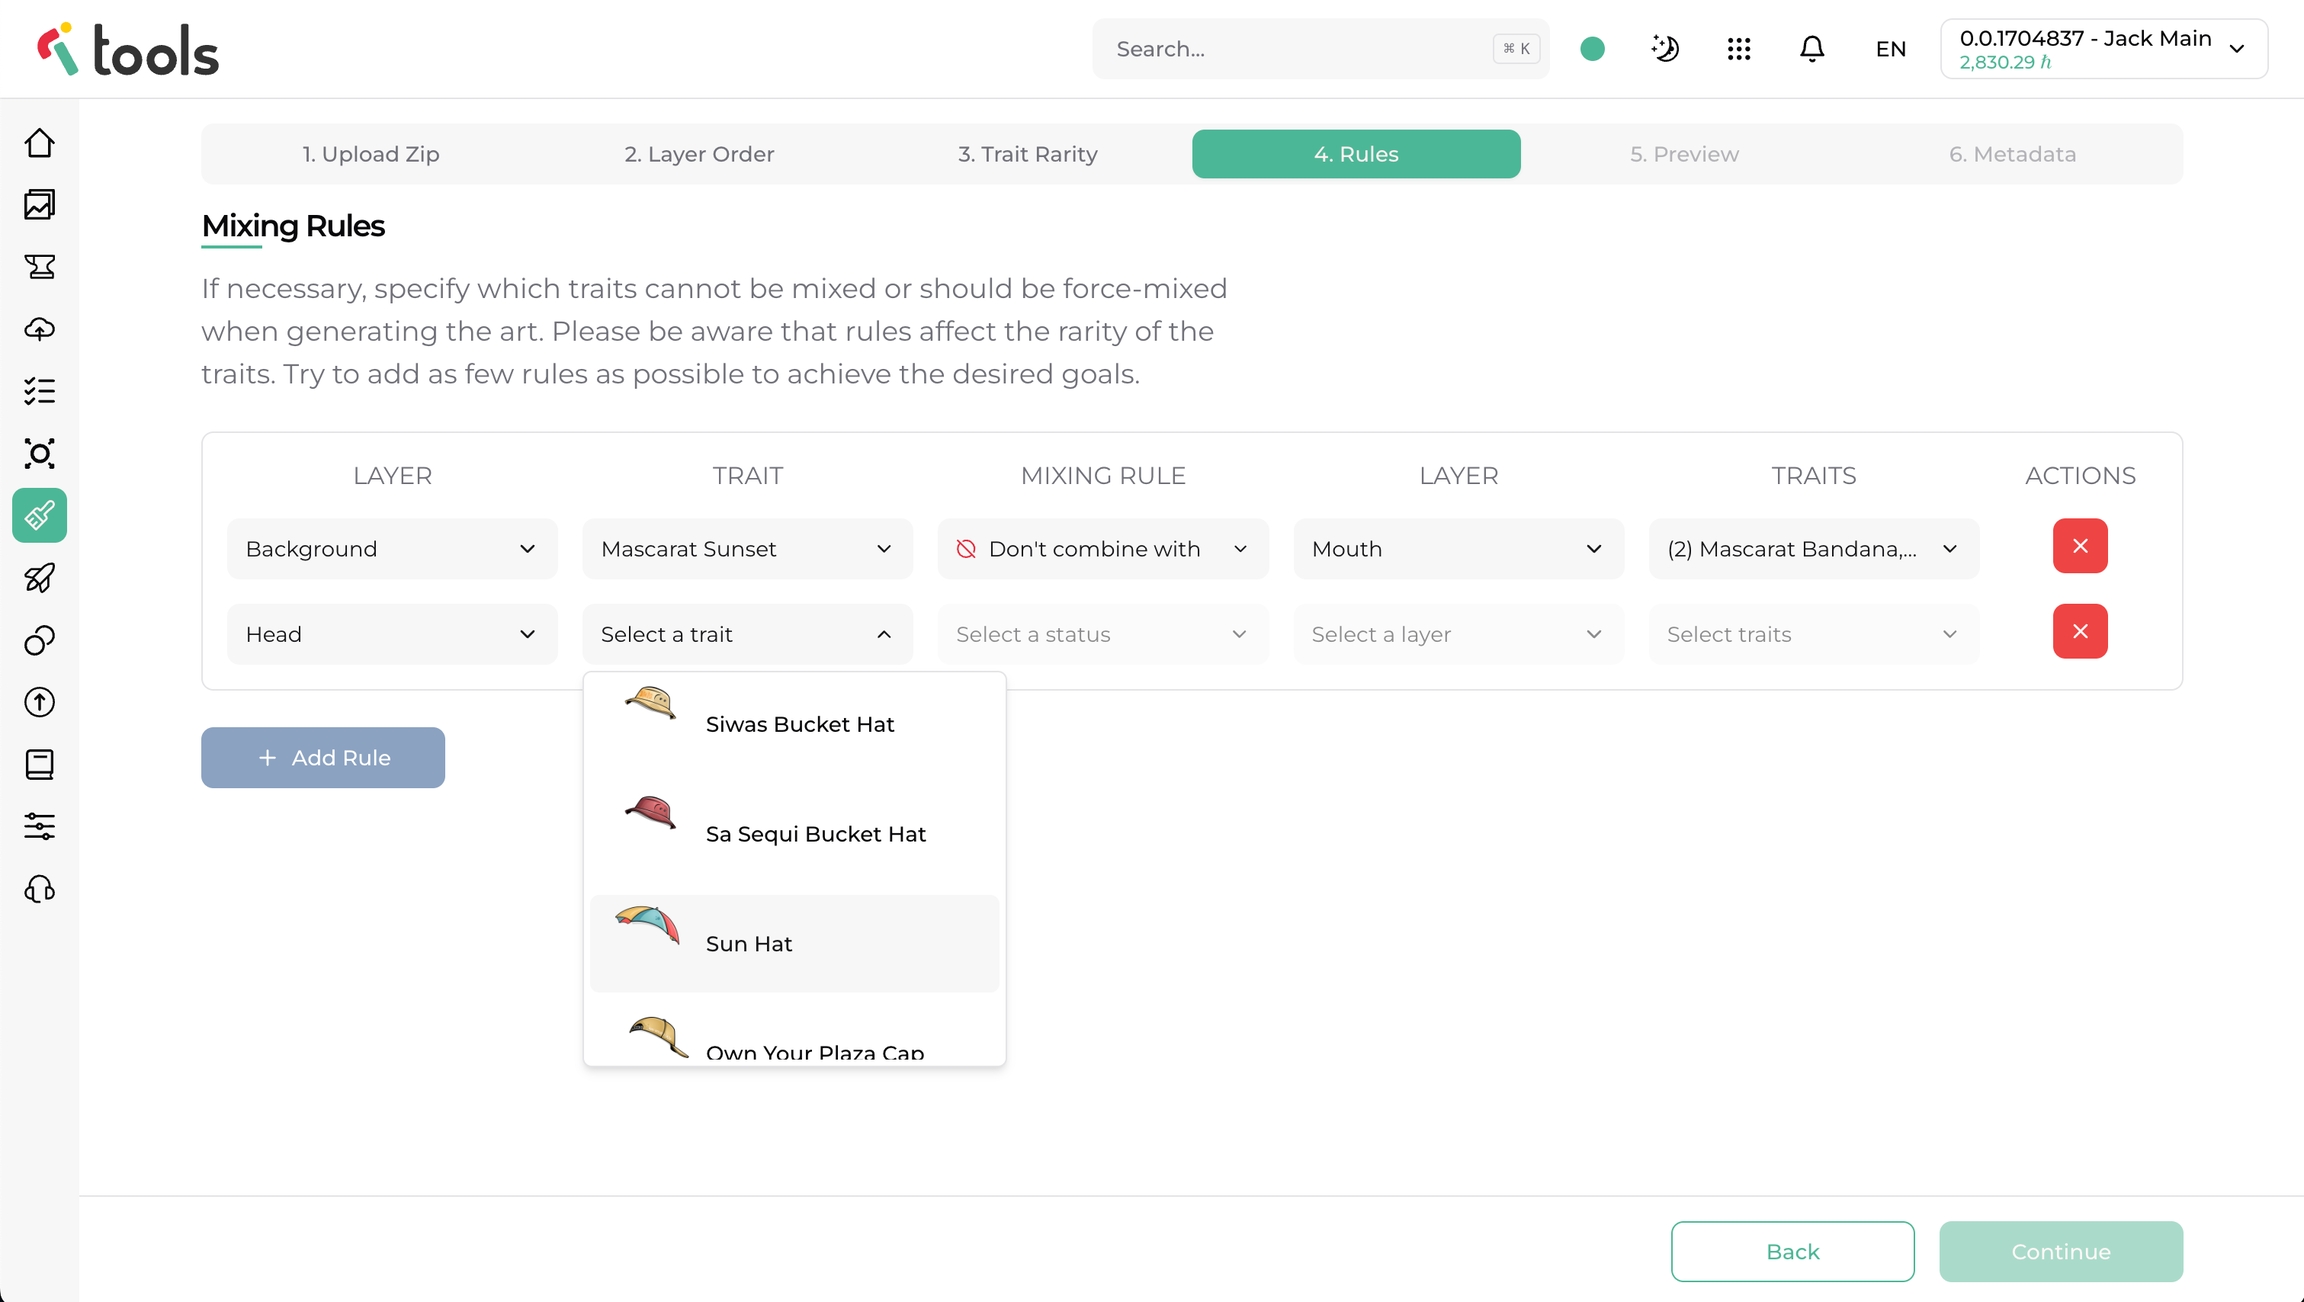Go to the 3. Trait Rarity step
The height and width of the screenshot is (1302, 2304).
click(1027, 154)
